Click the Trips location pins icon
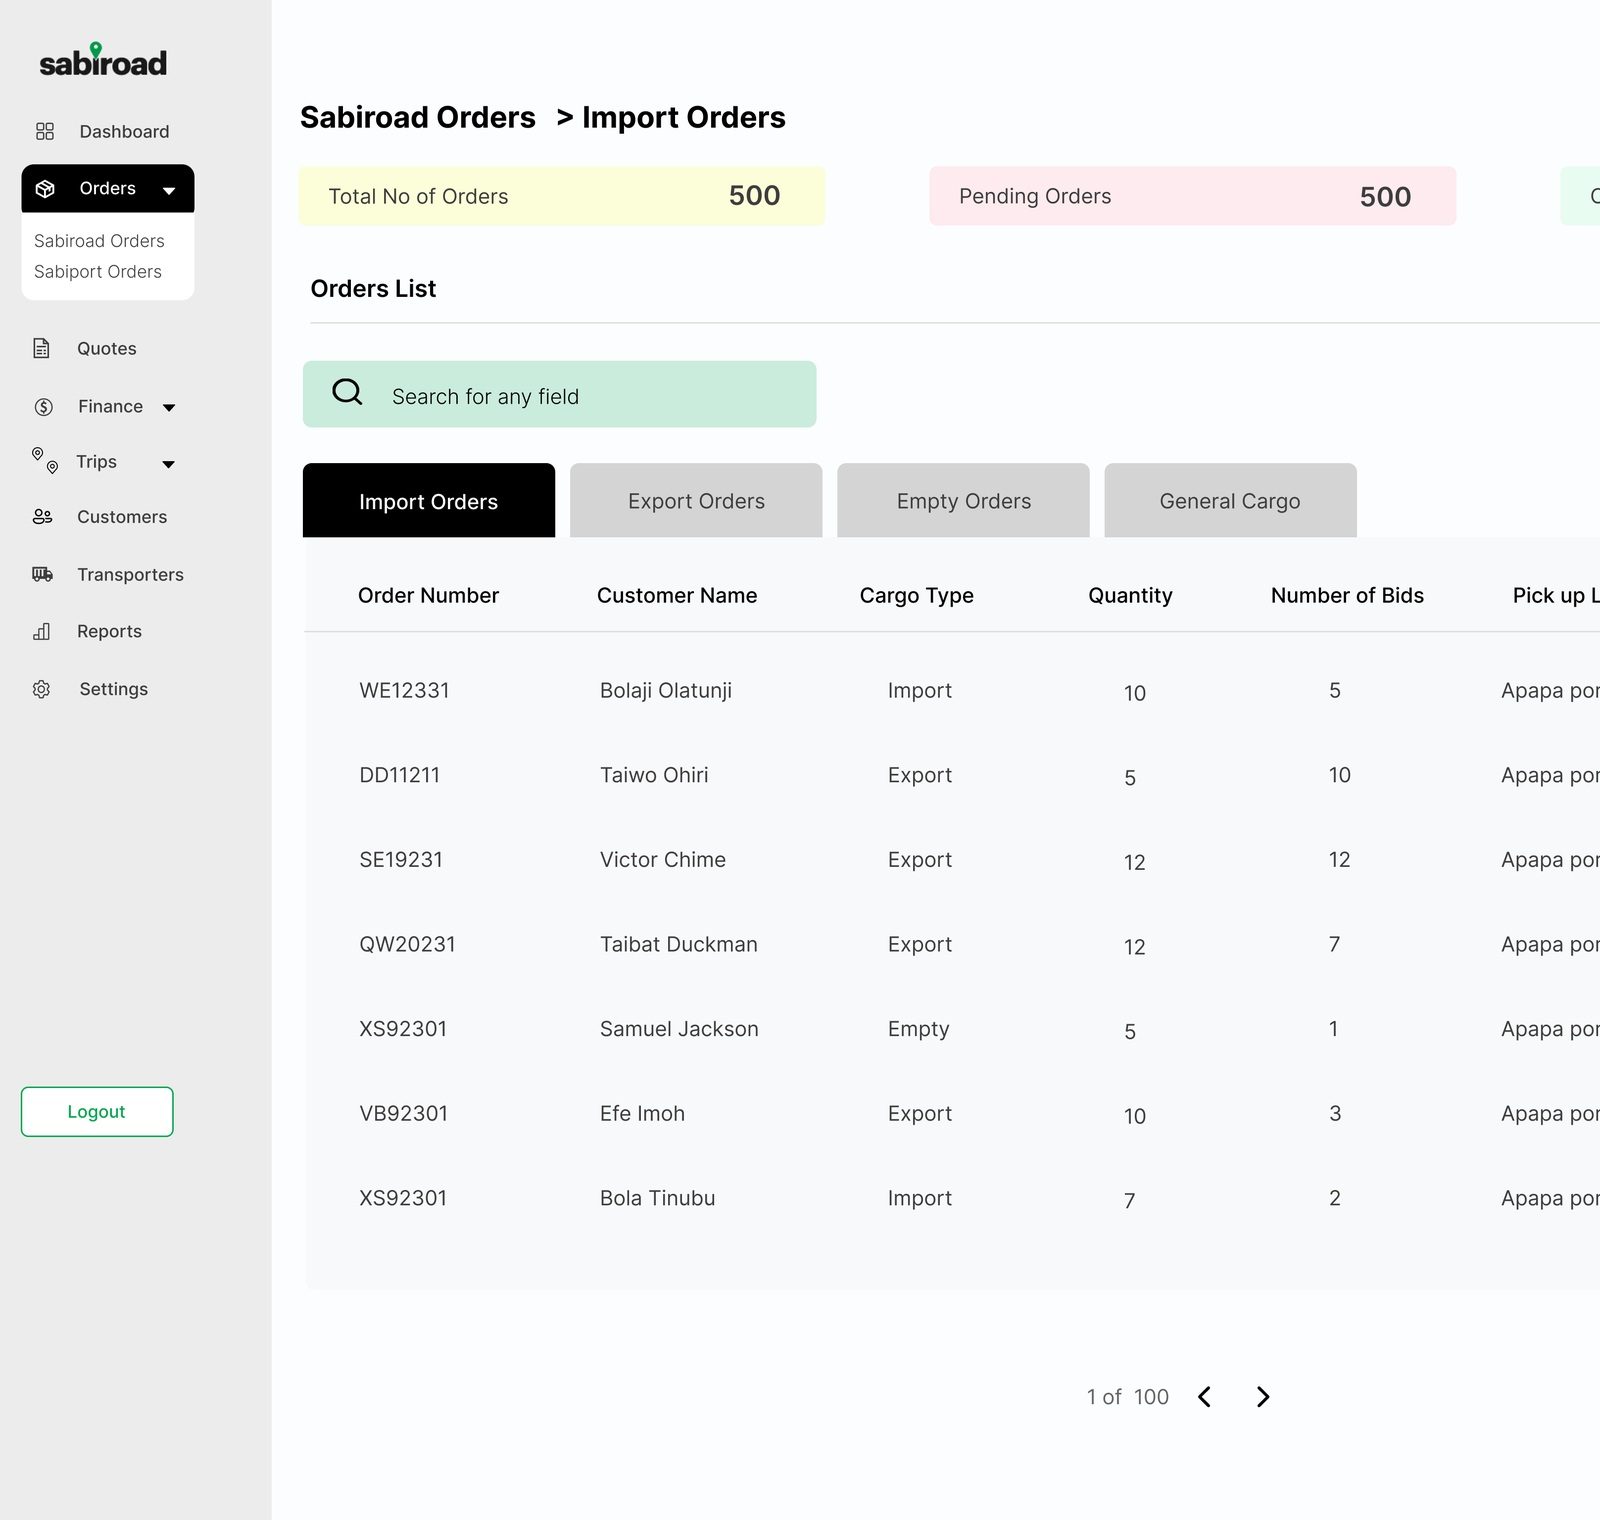Viewport: 1600px width, 1520px height. [x=45, y=460]
